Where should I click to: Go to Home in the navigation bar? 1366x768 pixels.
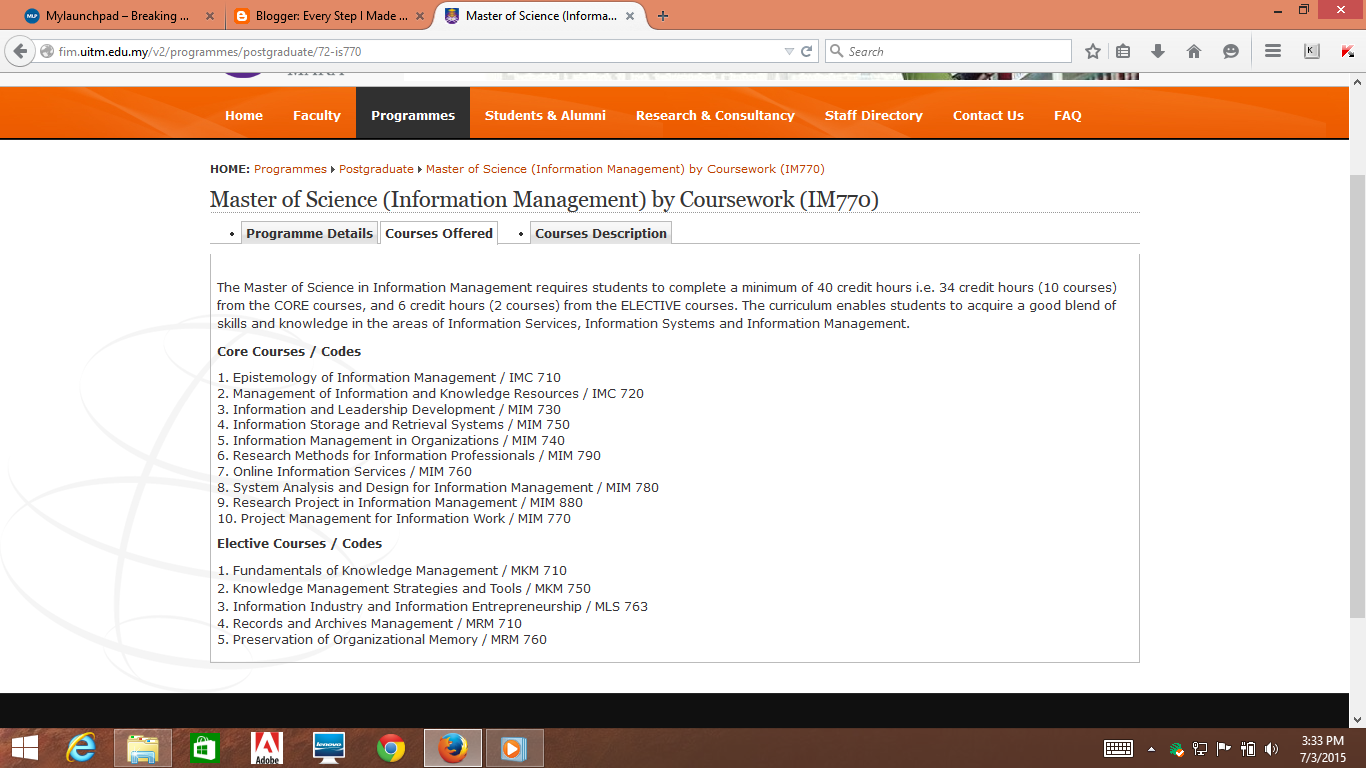click(244, 115)
